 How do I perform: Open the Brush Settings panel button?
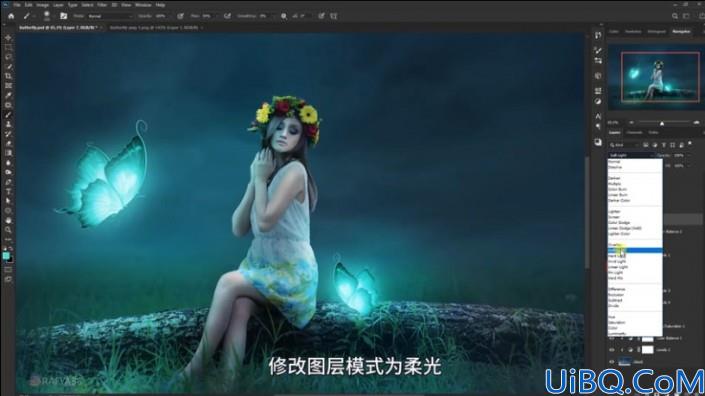click(63, 16)
